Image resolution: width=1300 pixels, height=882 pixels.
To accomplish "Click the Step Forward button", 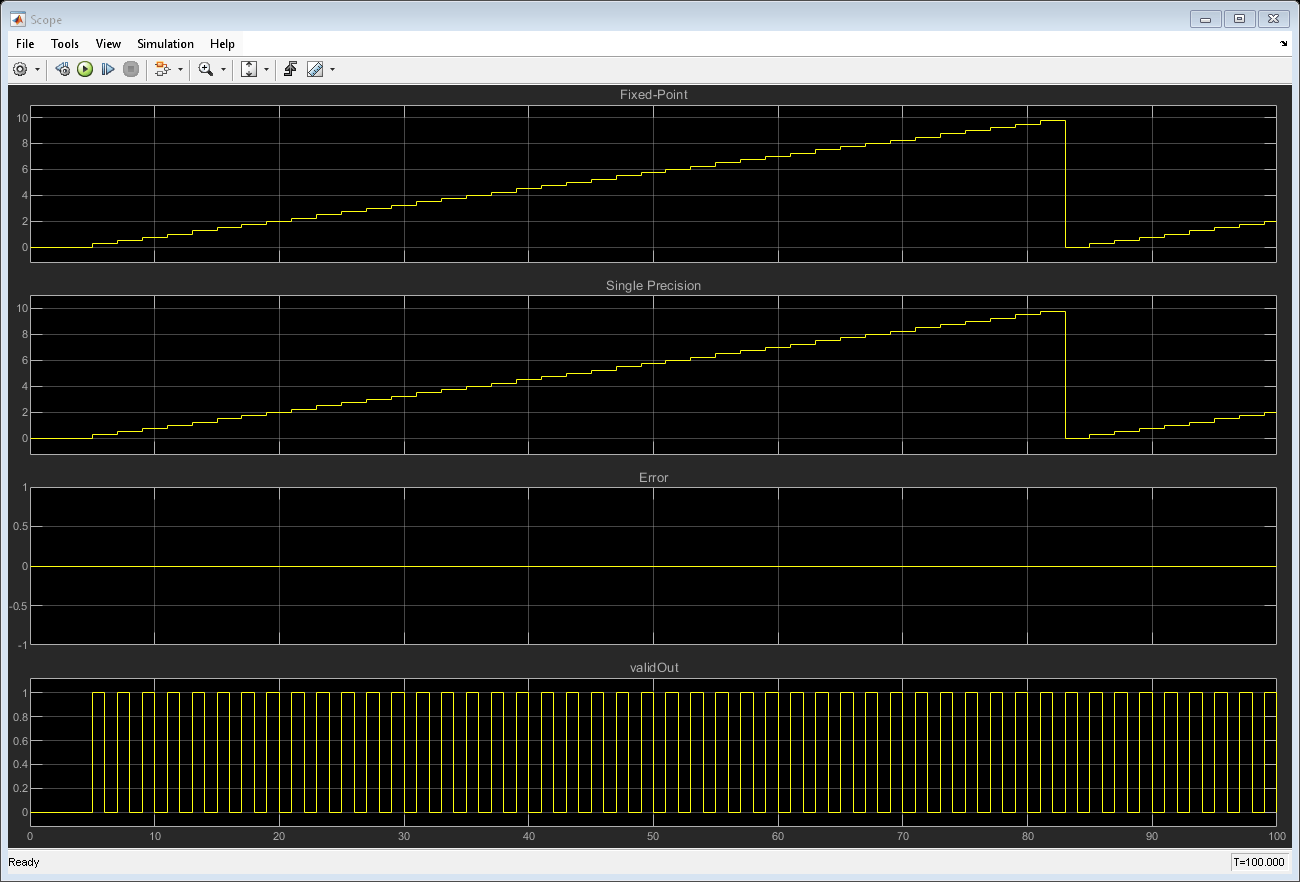I will (108, 69).
